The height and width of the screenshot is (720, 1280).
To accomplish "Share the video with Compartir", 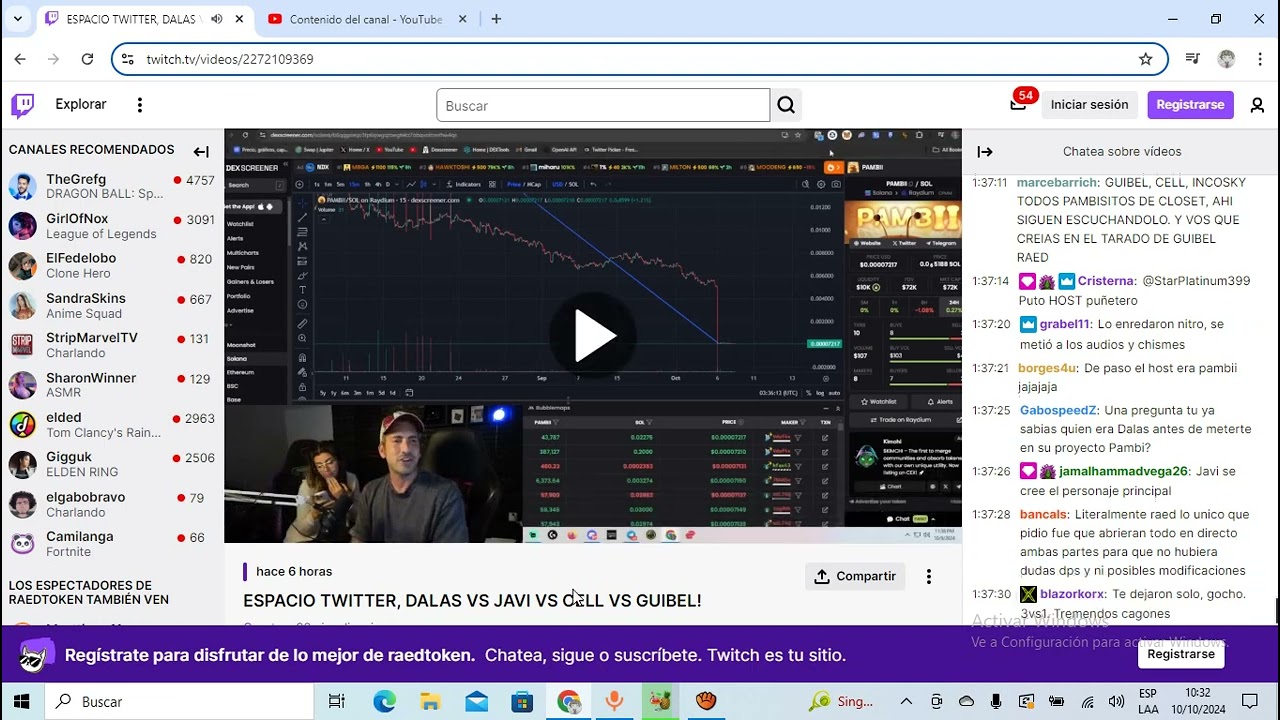I will (855, 576).
